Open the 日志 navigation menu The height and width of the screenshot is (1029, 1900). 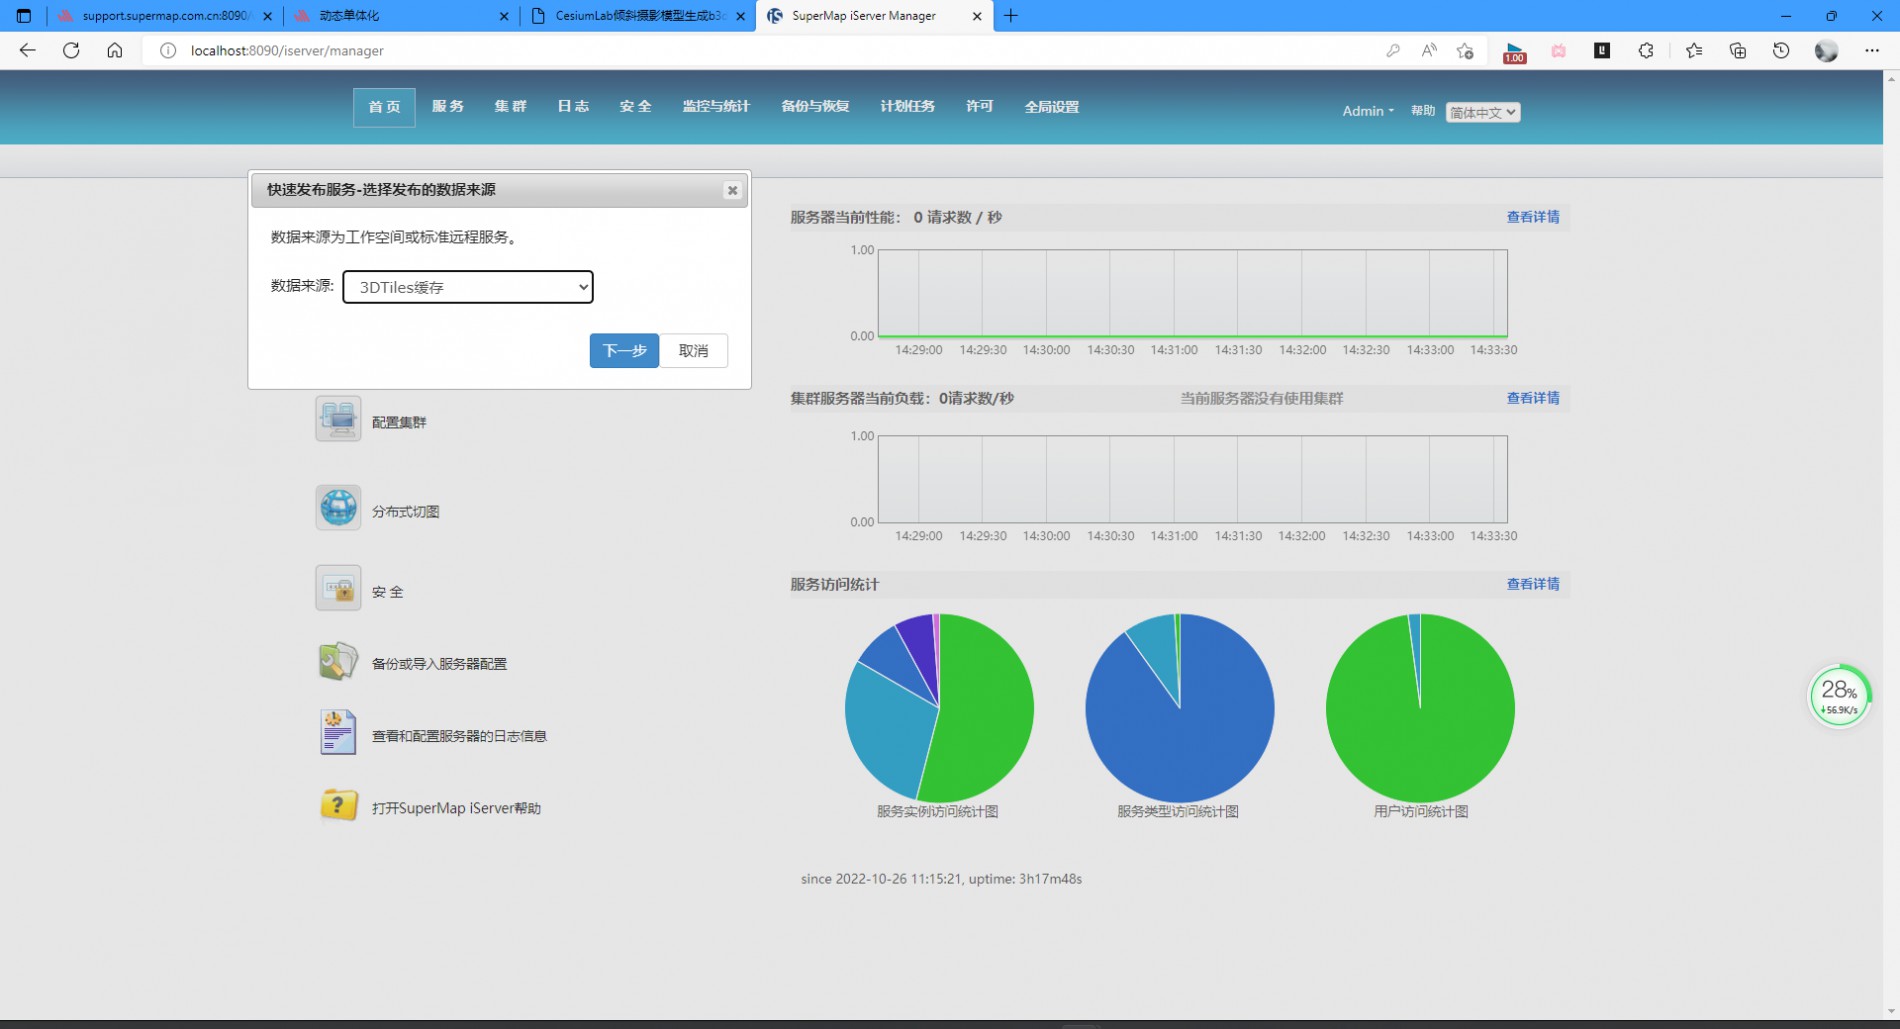(x=573, y=106)
